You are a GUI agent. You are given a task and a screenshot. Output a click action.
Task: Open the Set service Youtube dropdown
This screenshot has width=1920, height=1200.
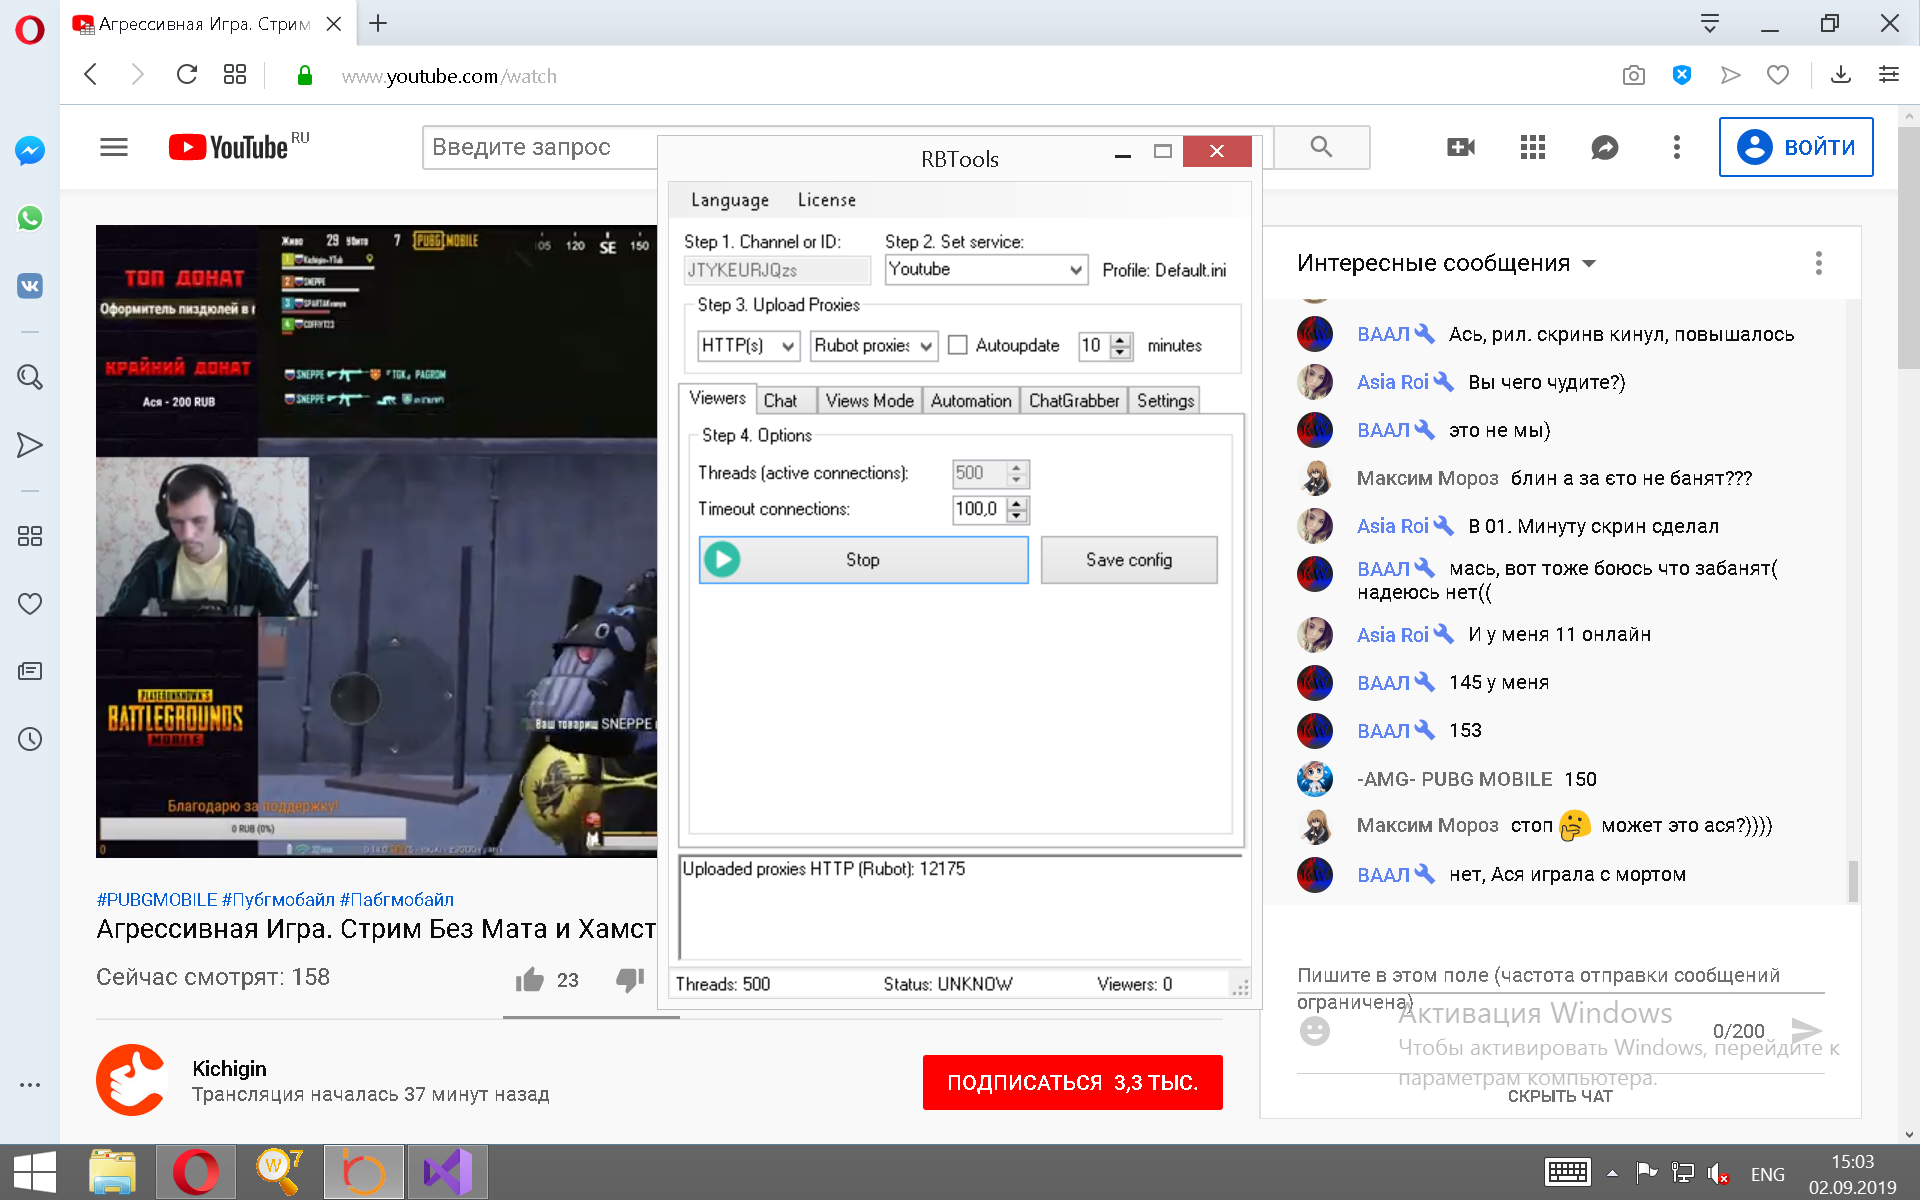[x=986, y=269]
